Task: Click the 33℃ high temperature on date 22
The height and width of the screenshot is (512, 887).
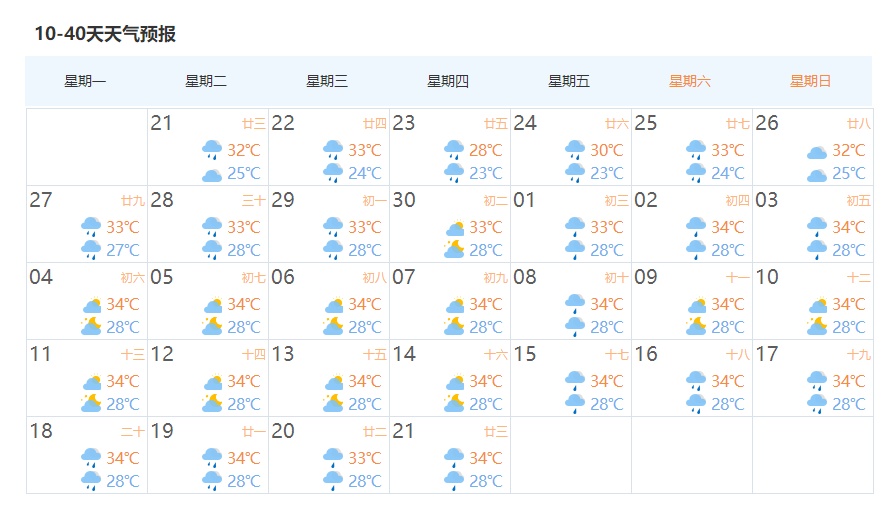Action: 365,150
